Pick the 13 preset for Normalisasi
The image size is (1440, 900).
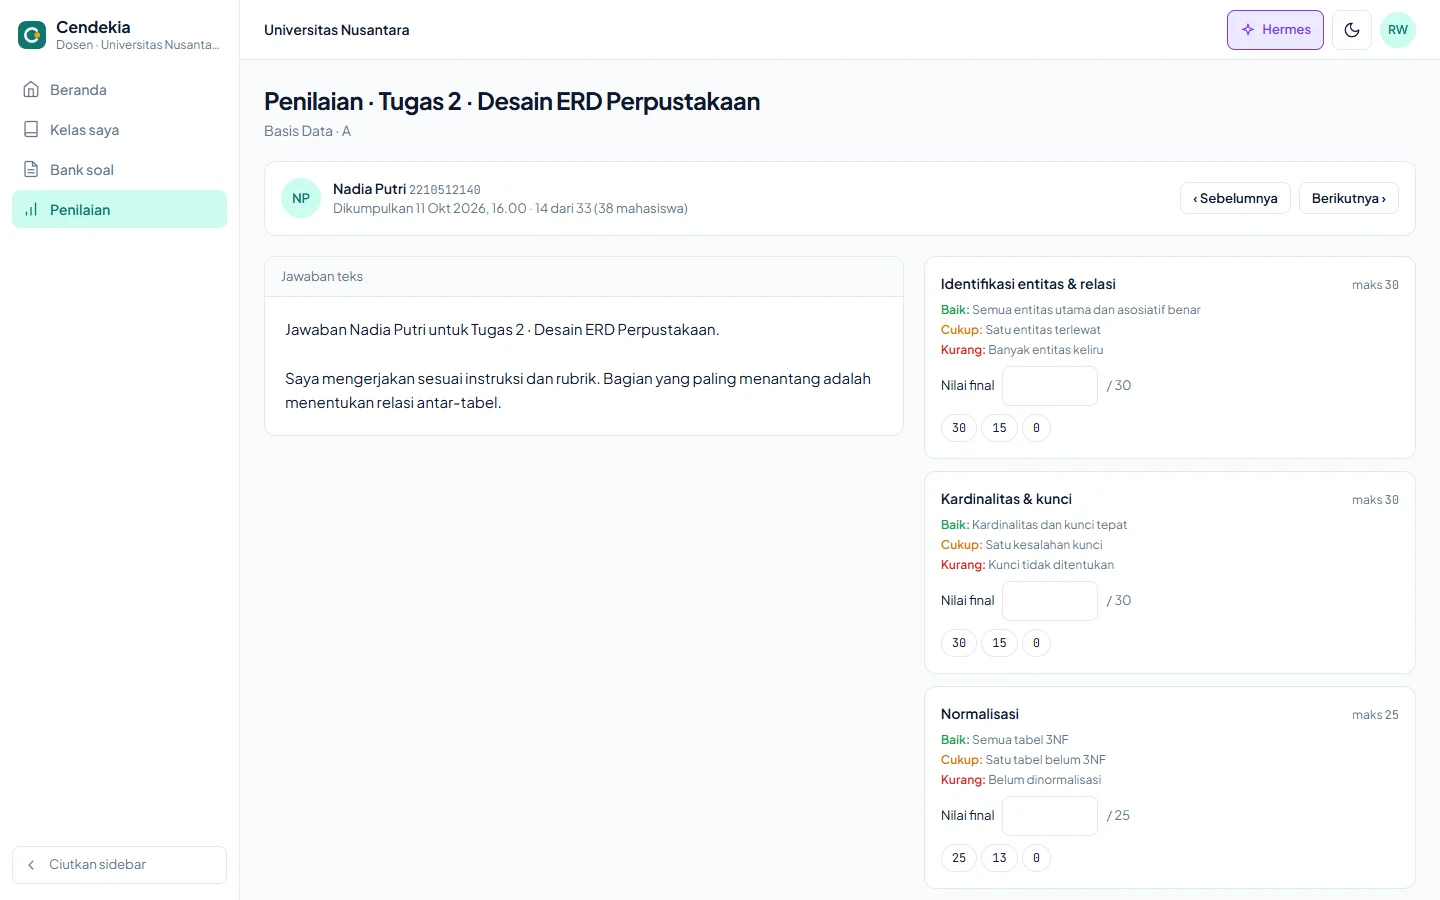(x=999, y=858)
